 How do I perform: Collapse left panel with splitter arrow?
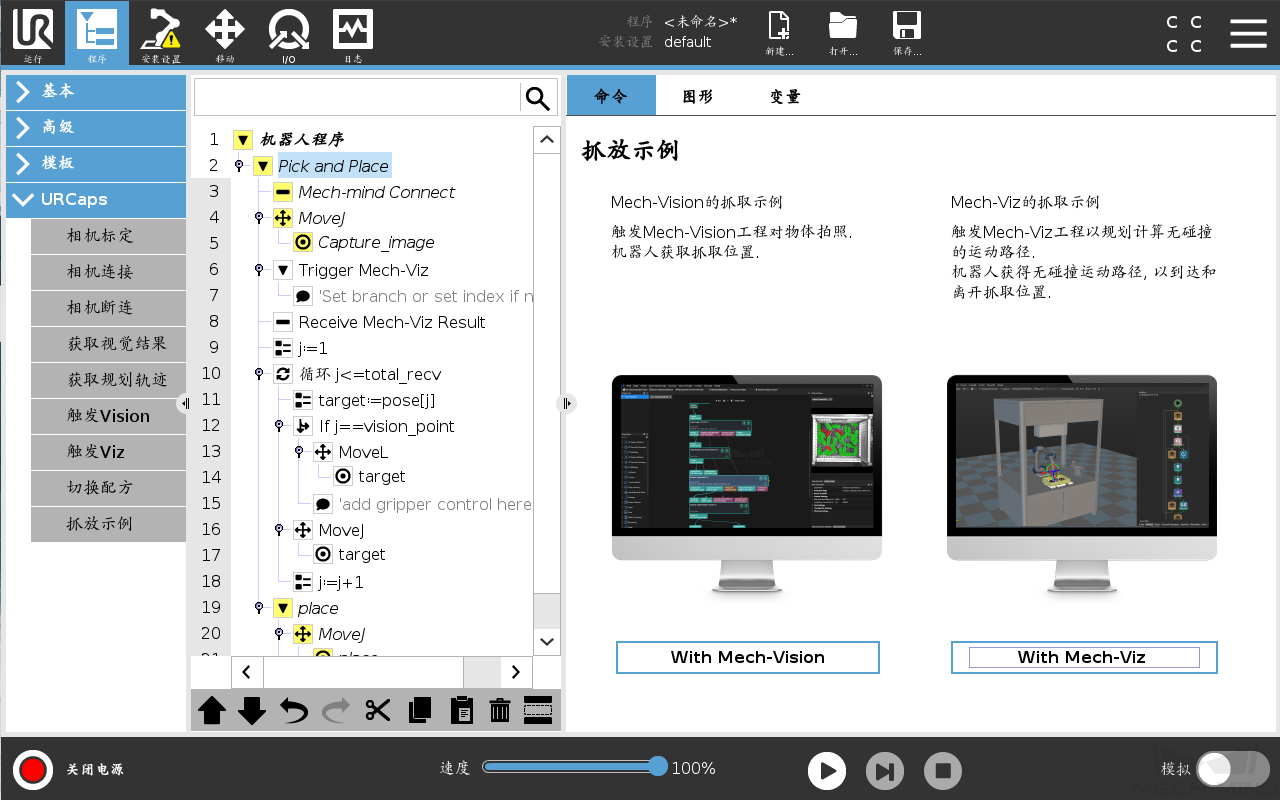(184, 403)
